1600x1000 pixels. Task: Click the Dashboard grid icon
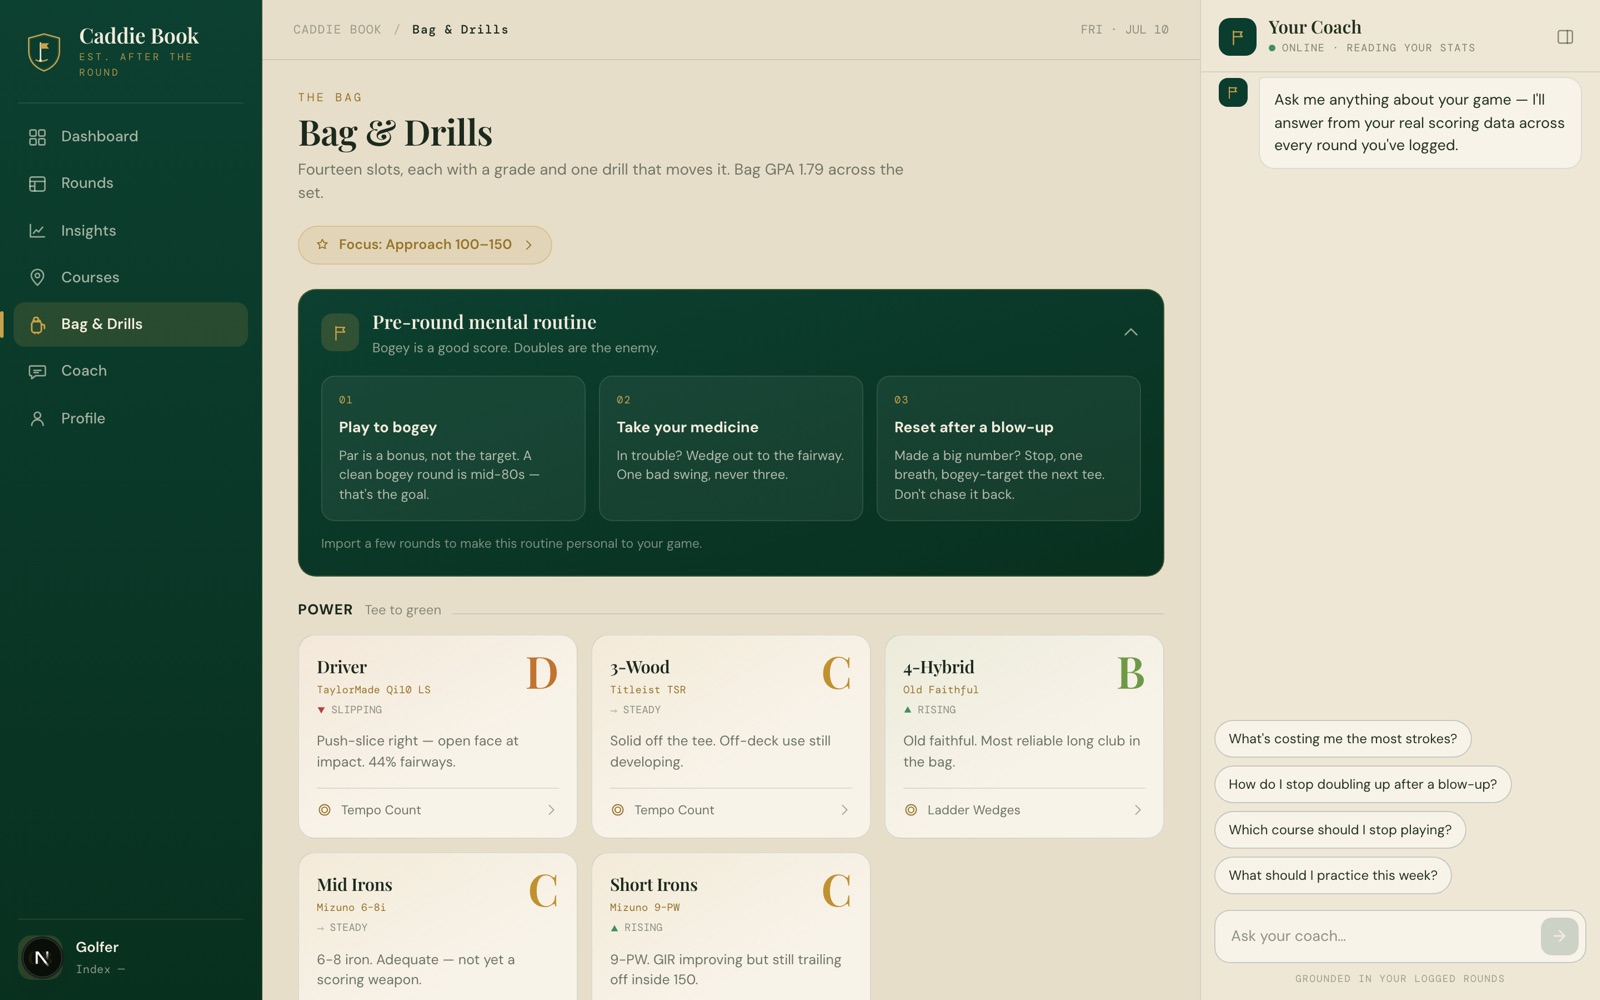pos(37,137)
